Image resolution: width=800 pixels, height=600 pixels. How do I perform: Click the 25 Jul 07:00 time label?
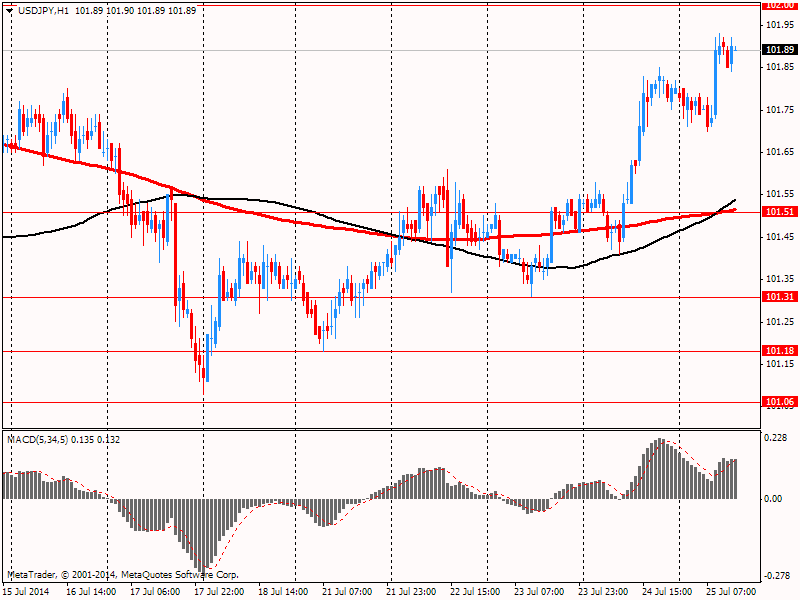(731, 592)
